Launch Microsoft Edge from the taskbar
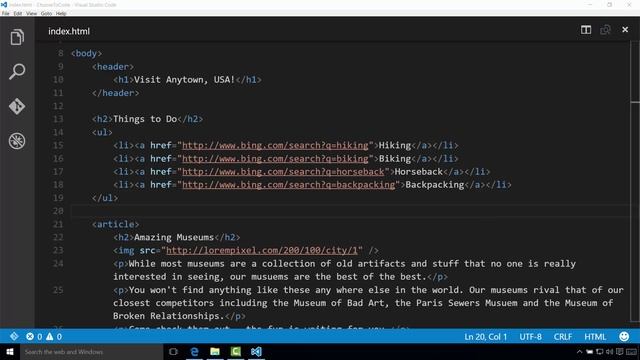Screen dimensions: 640x360 (x=194, y=351)
